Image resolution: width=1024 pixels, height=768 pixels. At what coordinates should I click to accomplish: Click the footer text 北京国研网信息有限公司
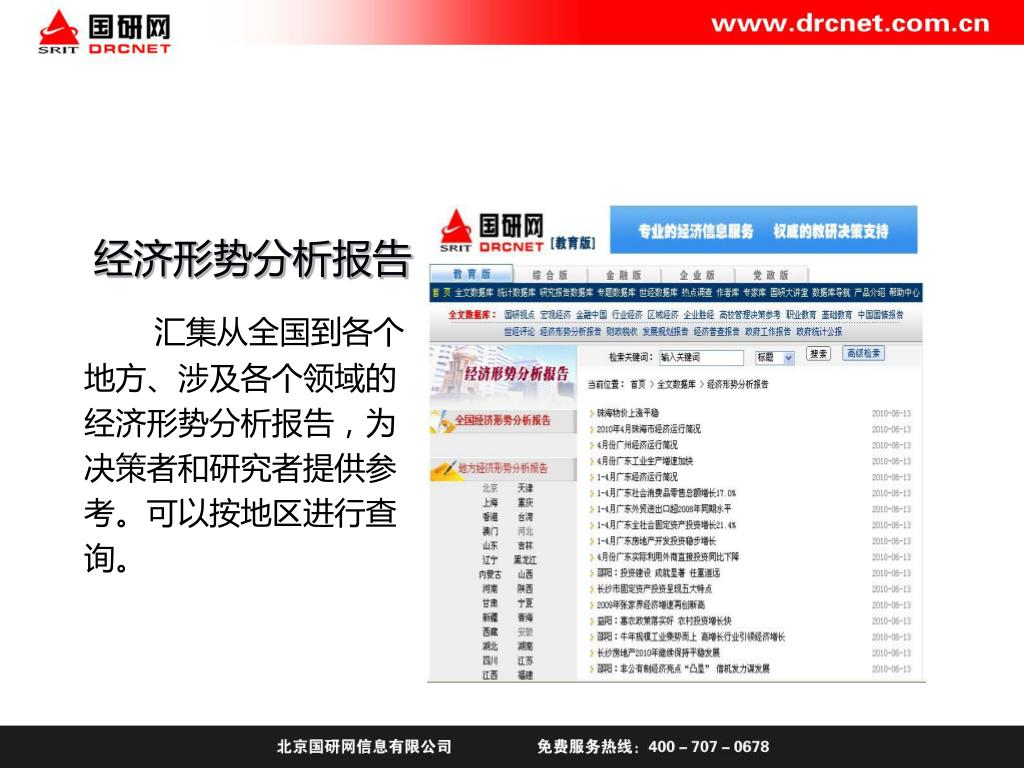point(364,746)
